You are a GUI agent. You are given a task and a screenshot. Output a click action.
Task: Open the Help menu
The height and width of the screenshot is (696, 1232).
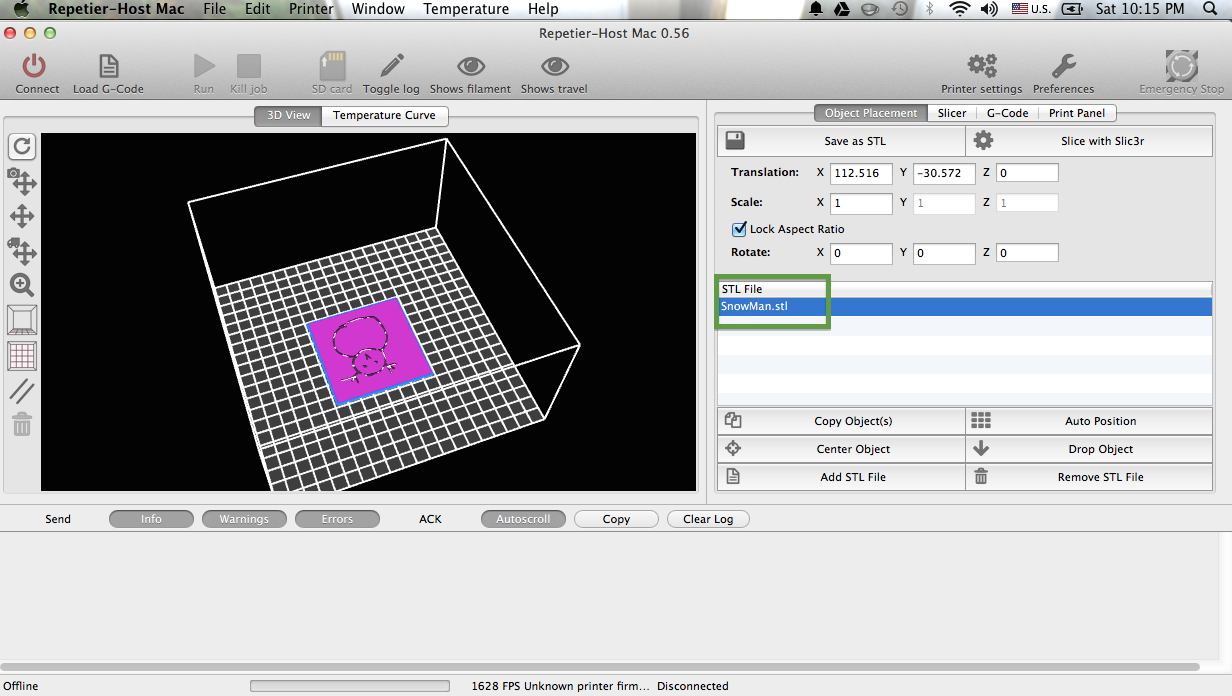543,9
